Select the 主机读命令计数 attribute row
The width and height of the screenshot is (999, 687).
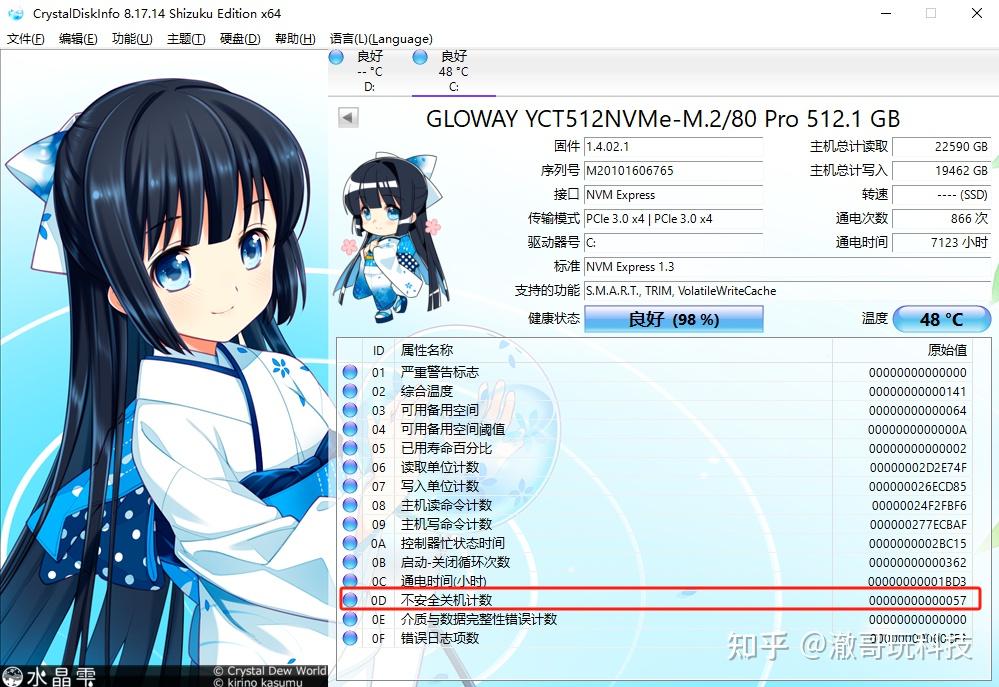click(x=655, y=505)
